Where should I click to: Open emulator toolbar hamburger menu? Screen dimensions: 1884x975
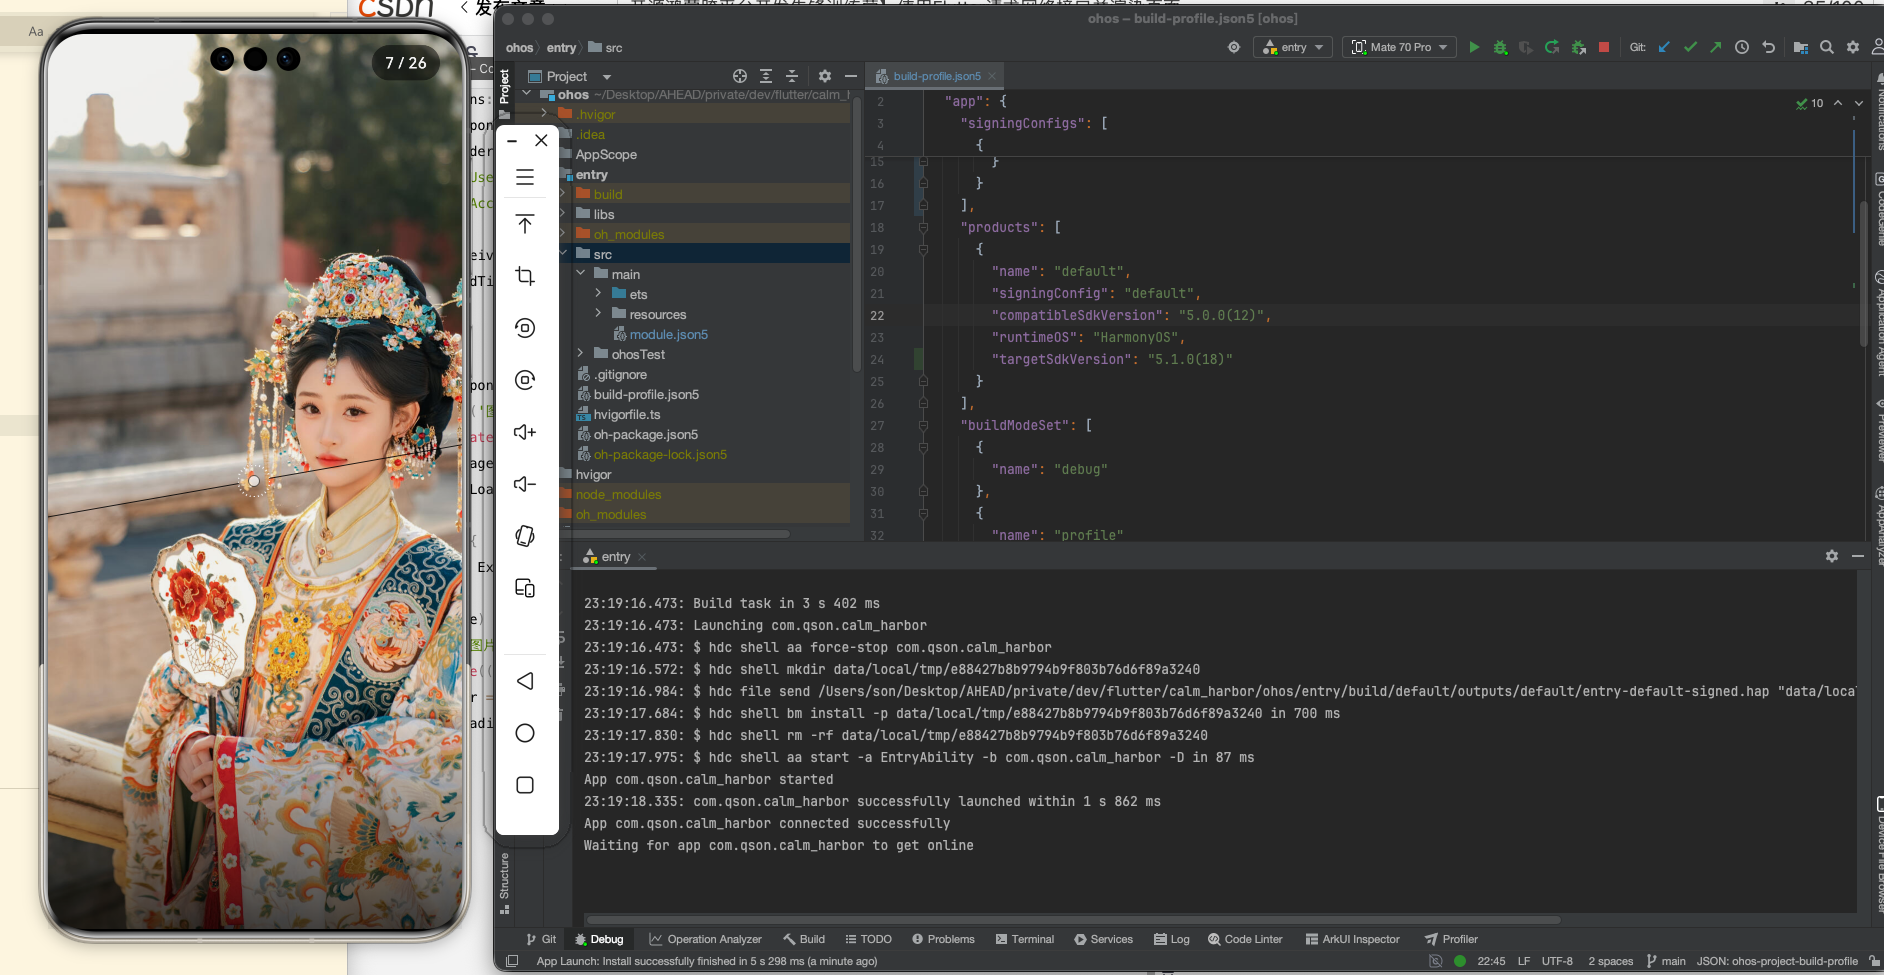point(525,177)
